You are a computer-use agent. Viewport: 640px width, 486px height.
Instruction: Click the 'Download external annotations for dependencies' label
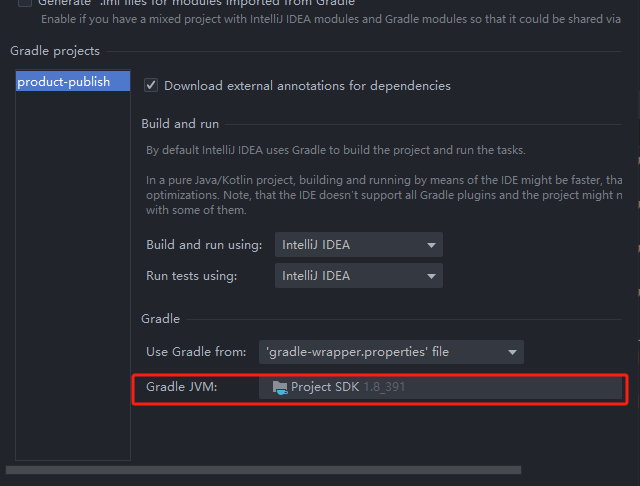(307, 86)
